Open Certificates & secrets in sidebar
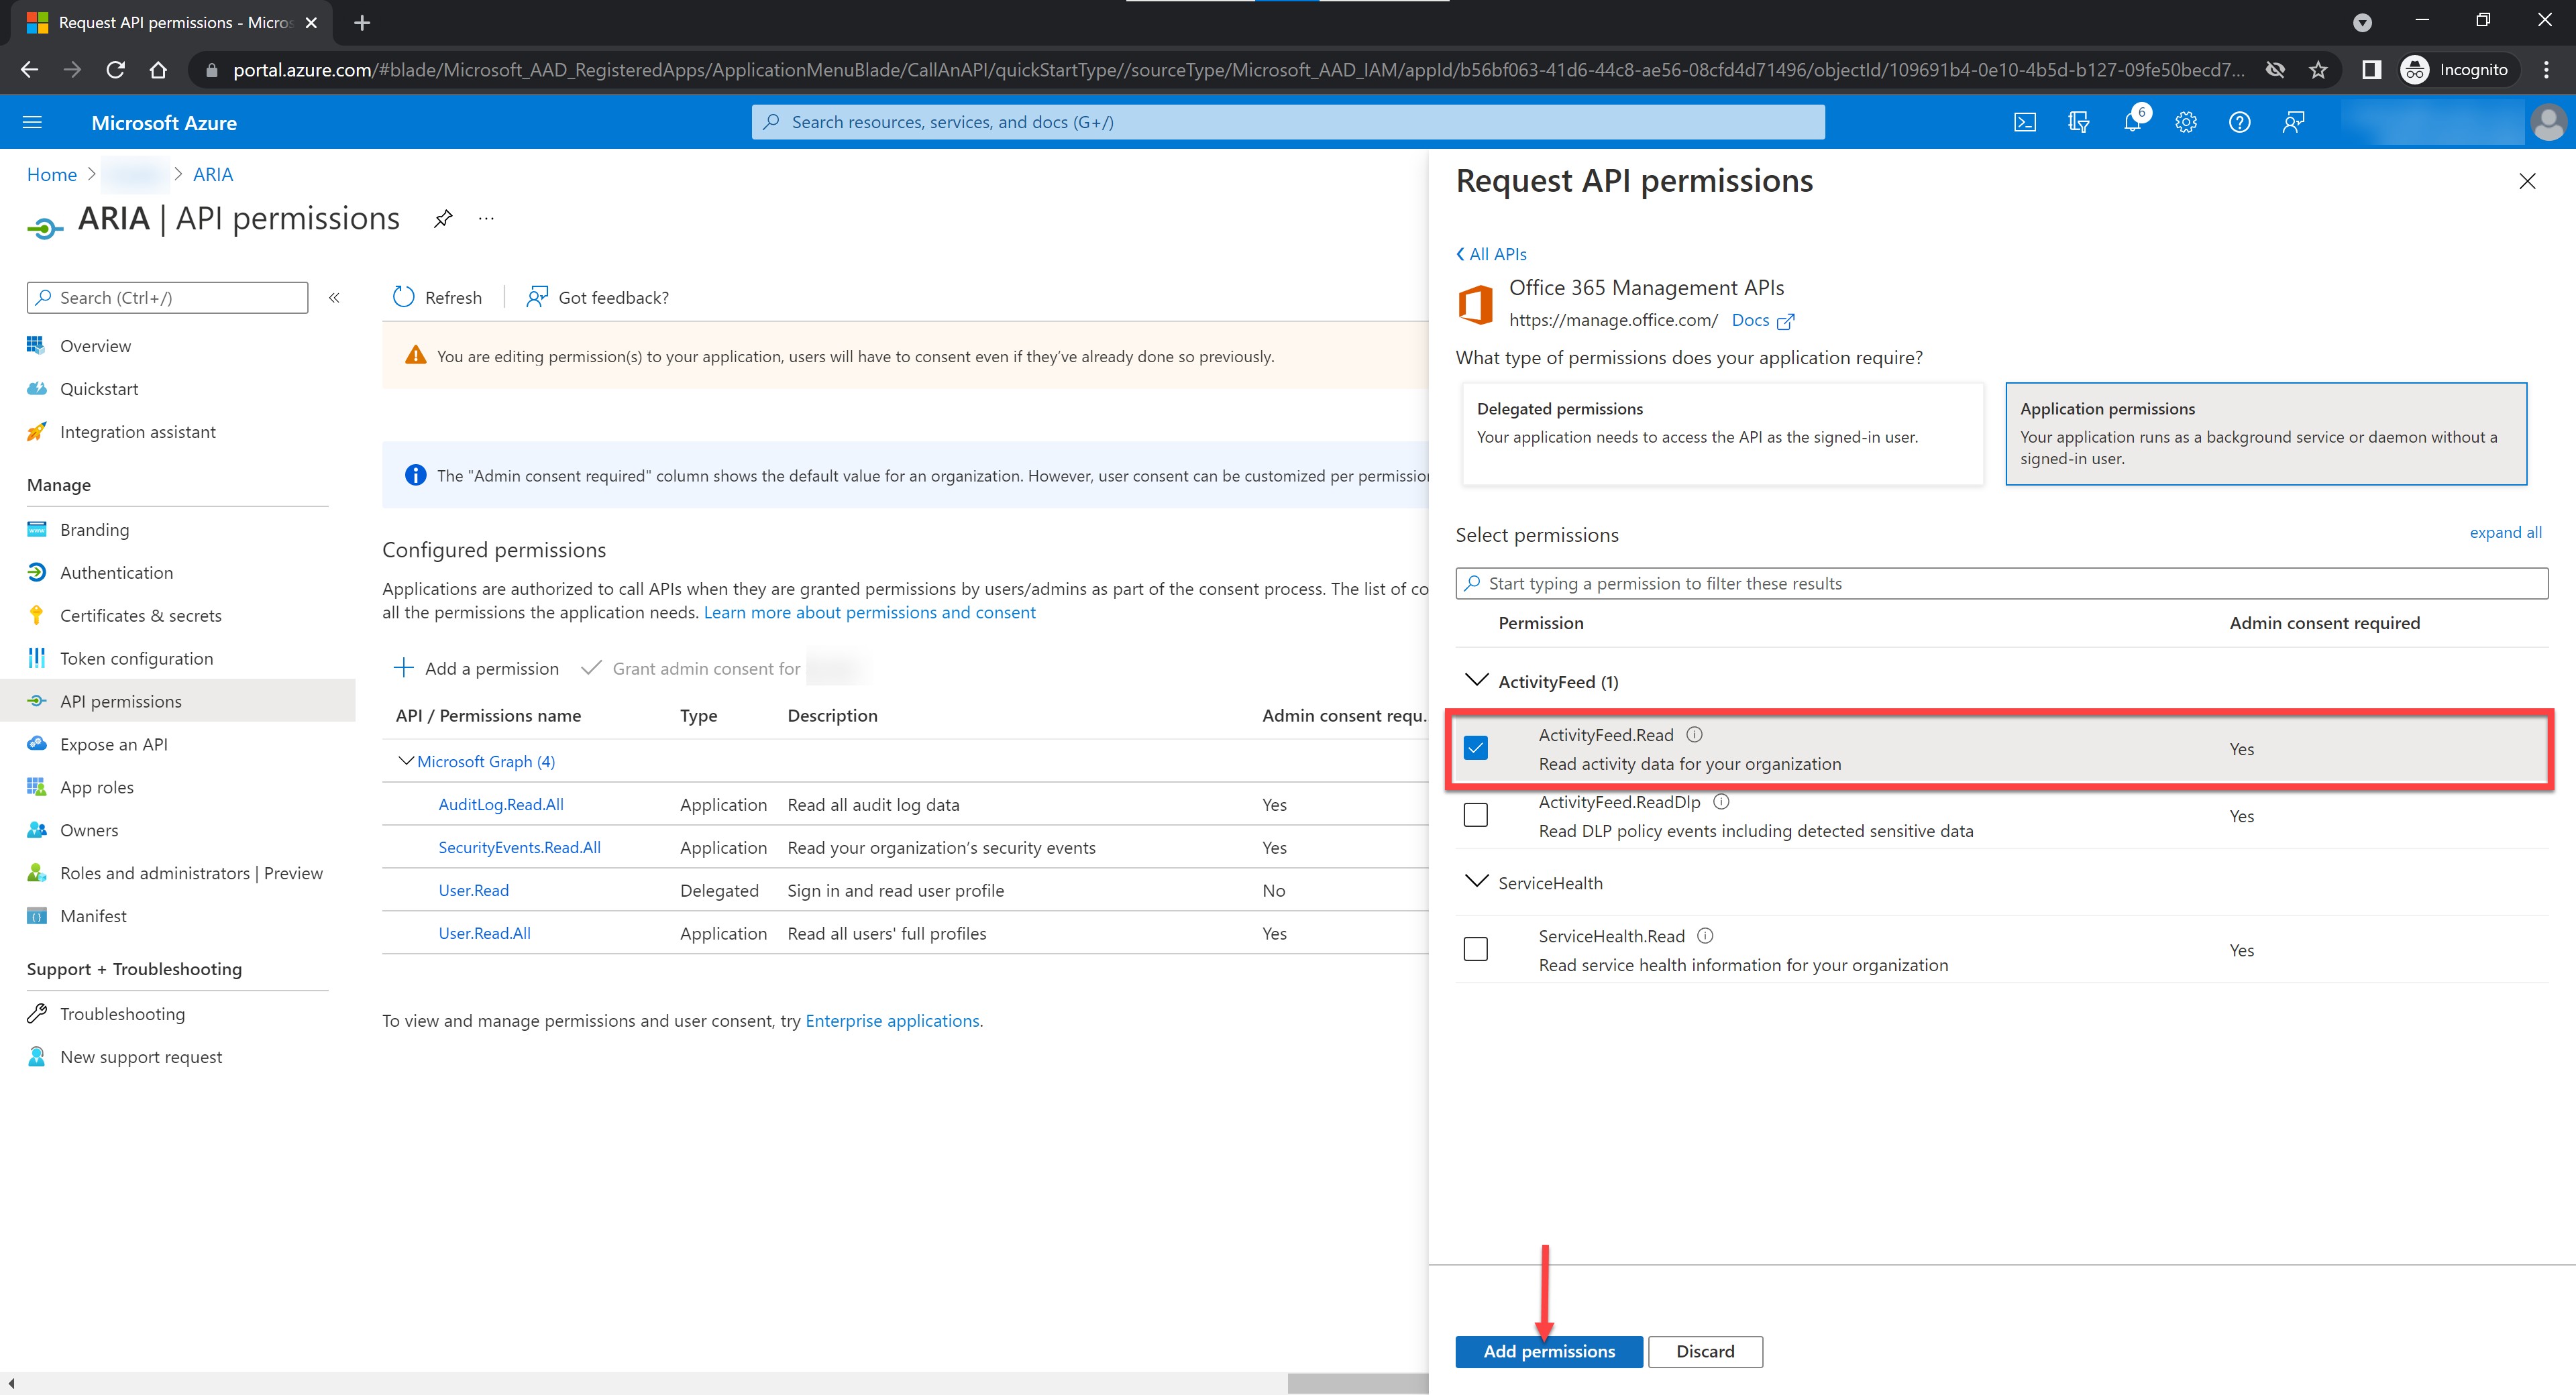 point(140,615)
